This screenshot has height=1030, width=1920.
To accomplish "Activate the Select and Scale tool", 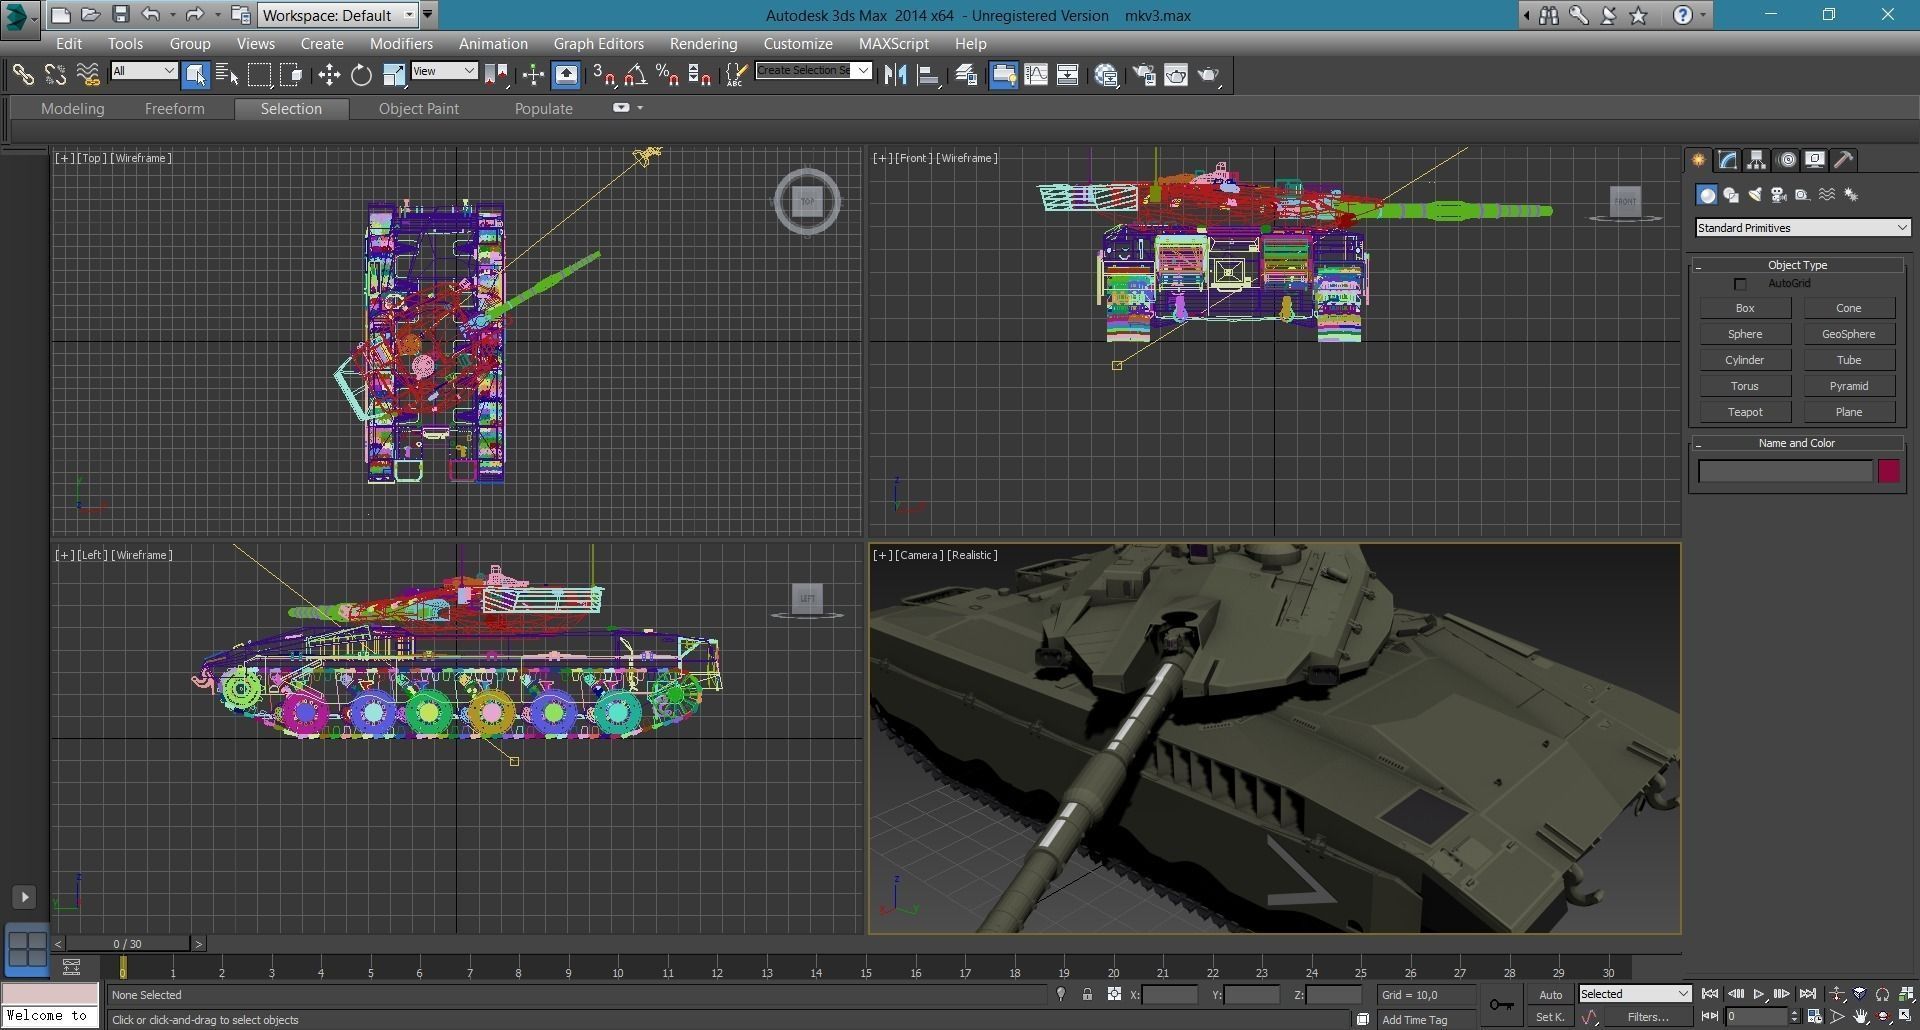I will click(x=393, y=75).
